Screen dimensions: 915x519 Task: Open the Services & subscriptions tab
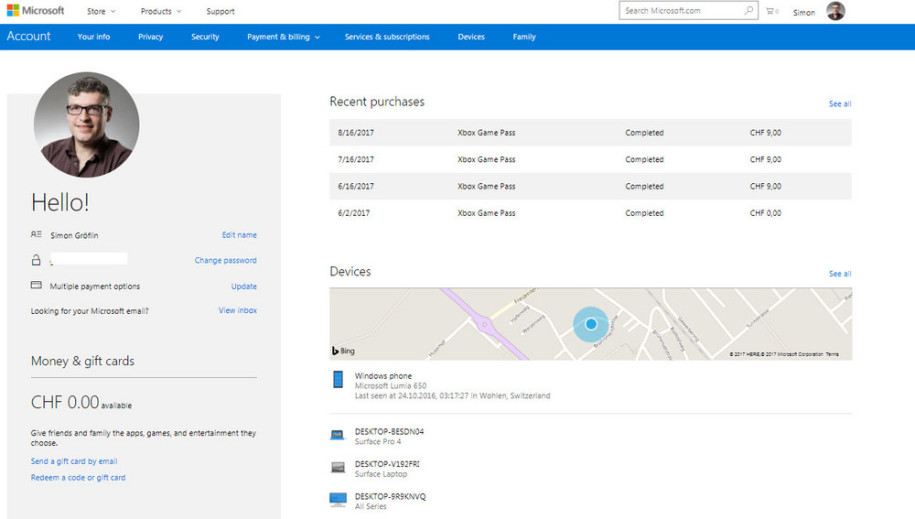[x=387, y=37]
